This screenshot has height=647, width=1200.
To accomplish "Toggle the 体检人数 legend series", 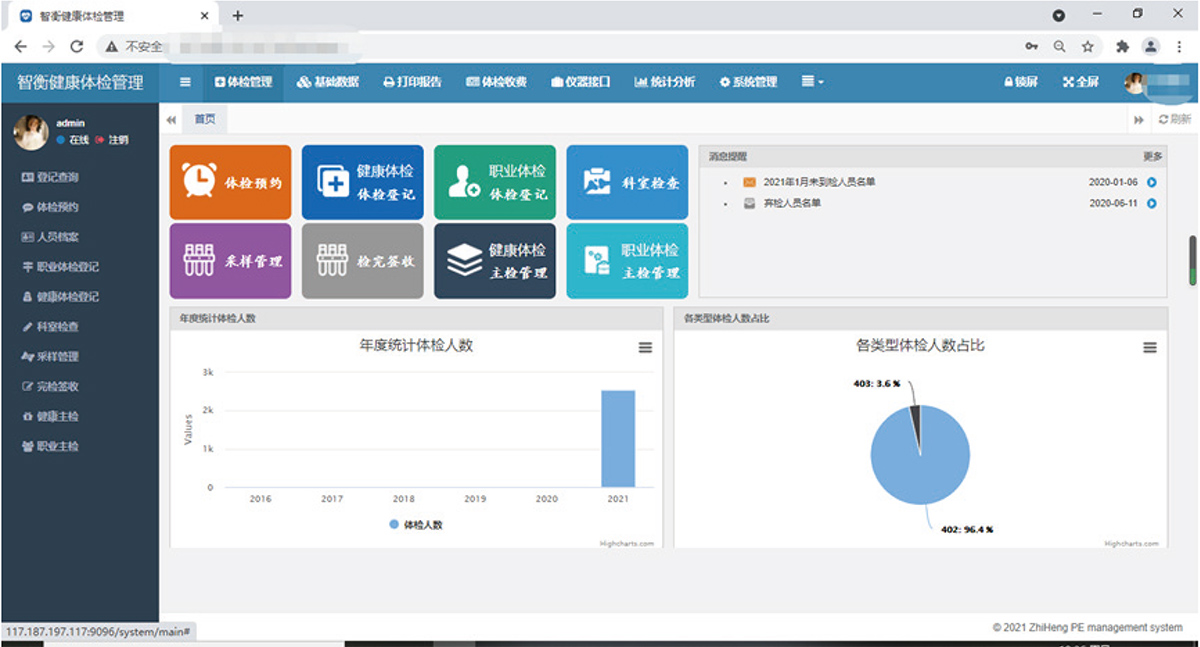I will pyautogui.click(x=416, y=524).
